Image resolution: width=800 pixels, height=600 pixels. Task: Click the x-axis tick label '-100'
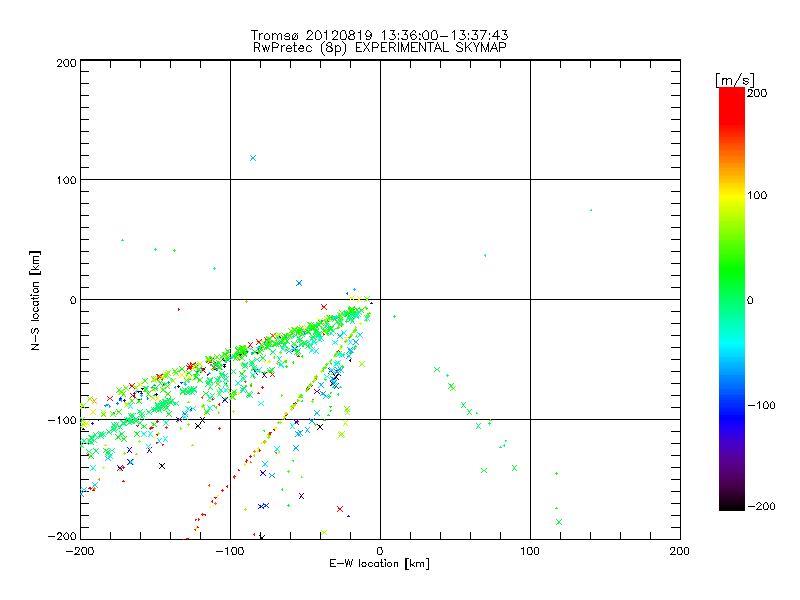pos(230,551)
